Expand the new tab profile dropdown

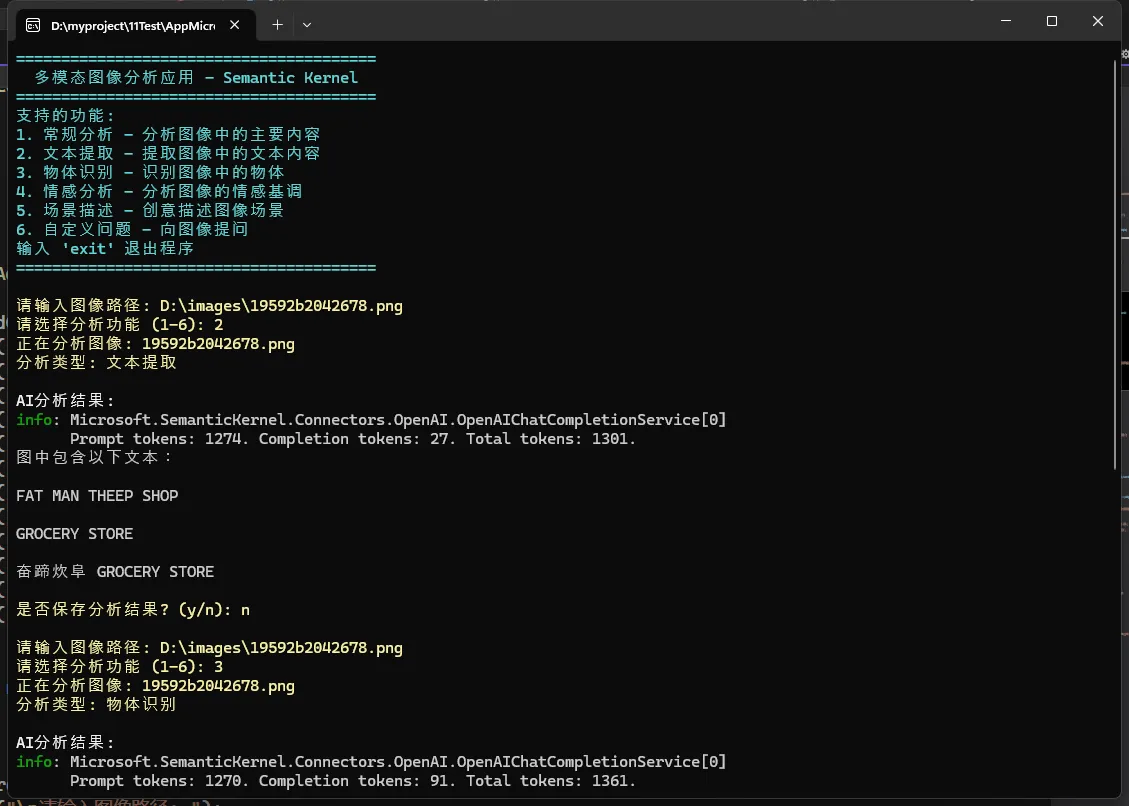click(x=307, y=25)
